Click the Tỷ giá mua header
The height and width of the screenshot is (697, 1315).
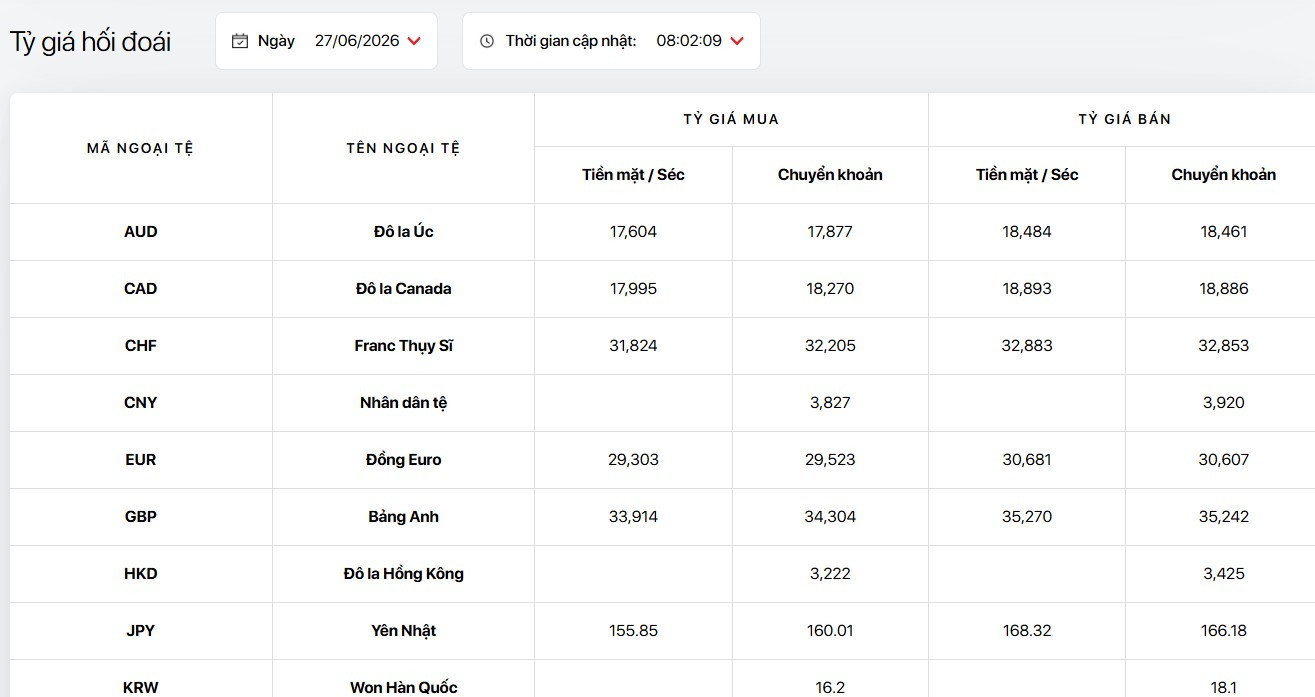731,119
